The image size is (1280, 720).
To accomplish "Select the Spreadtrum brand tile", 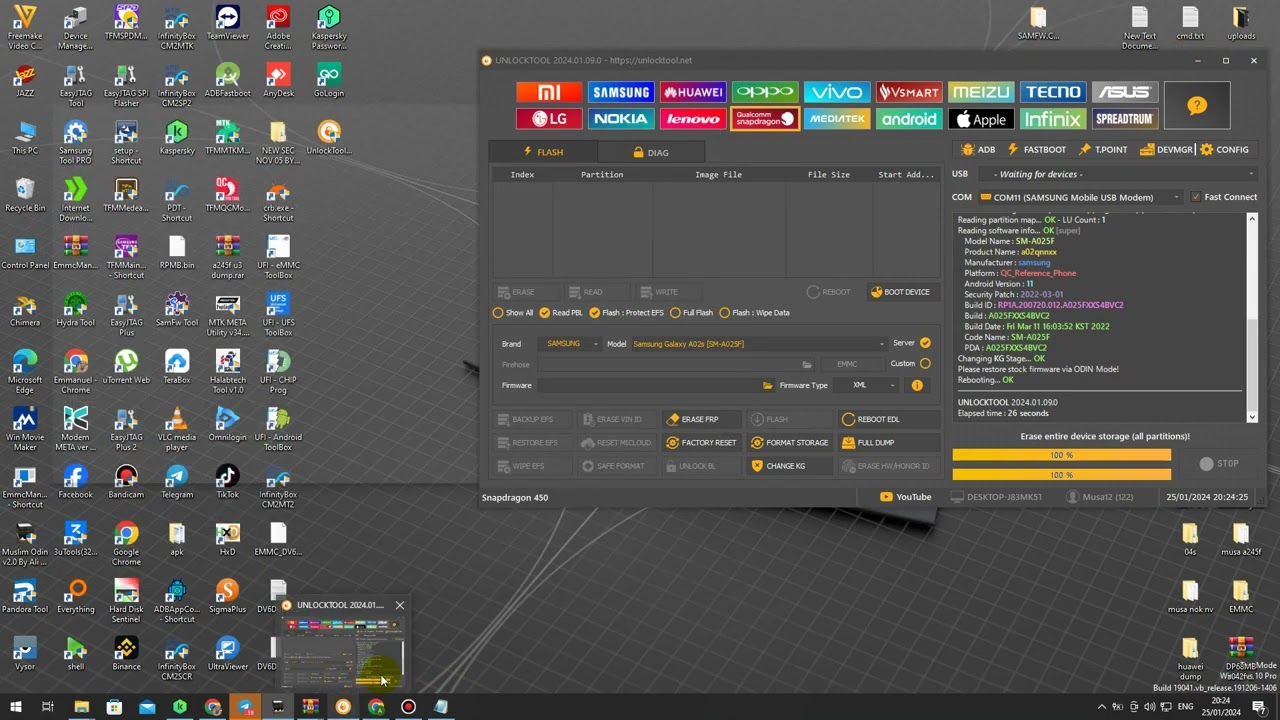I will (x=1125, y=119).
